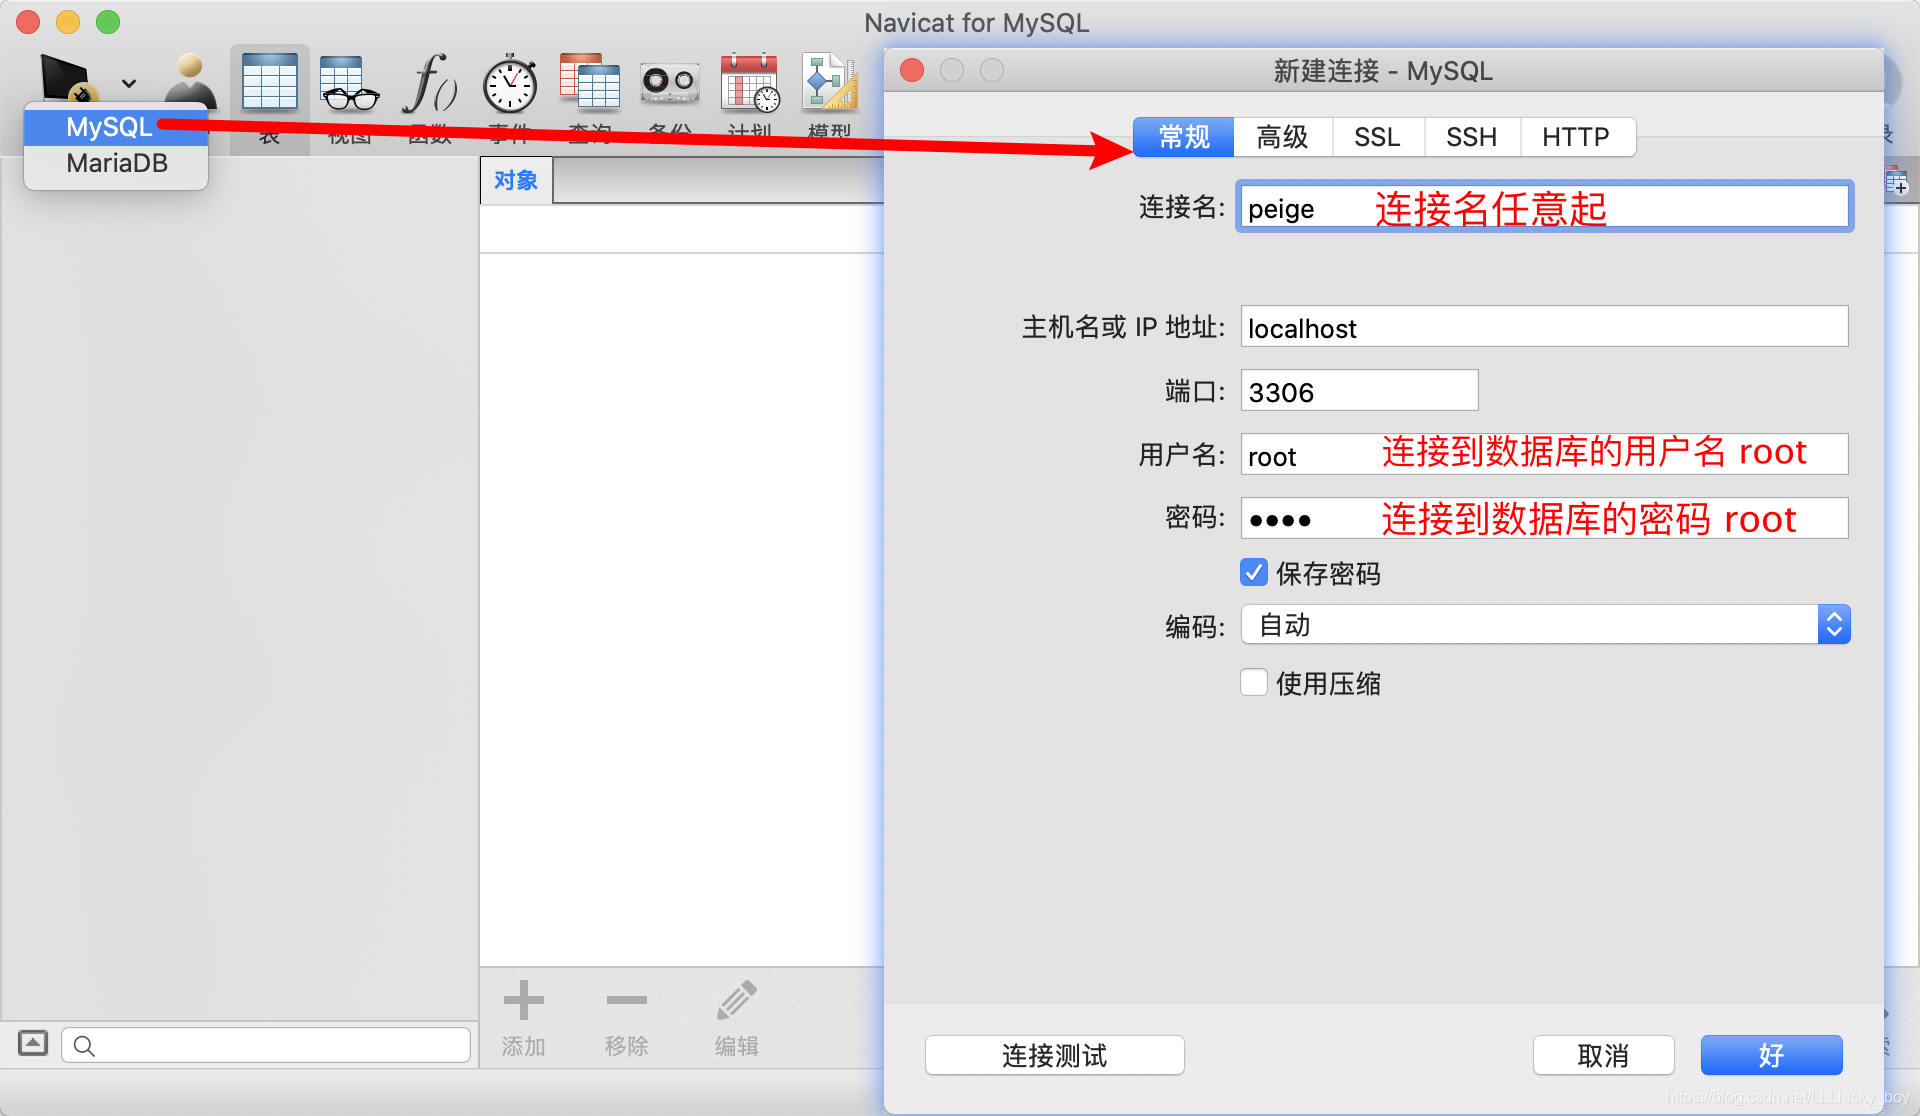Open the Schedule calendar toolbar icon
The image size is (1920, 1116).
coord(749,83)
